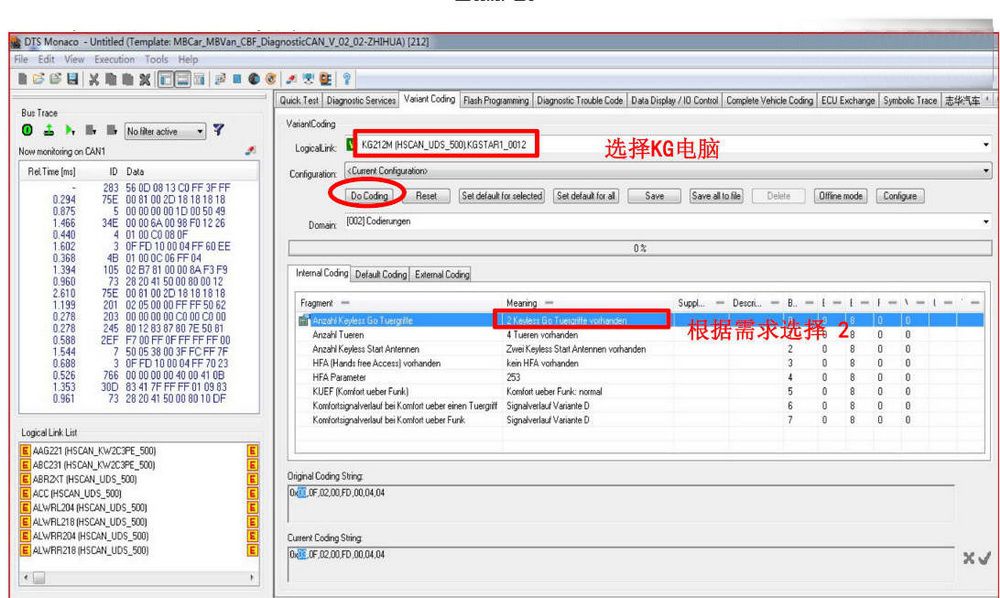This screenshot has height=598, width=1000.
Task: Switch to the ECU Exchange tab
Action: click(x=848, y=101)
